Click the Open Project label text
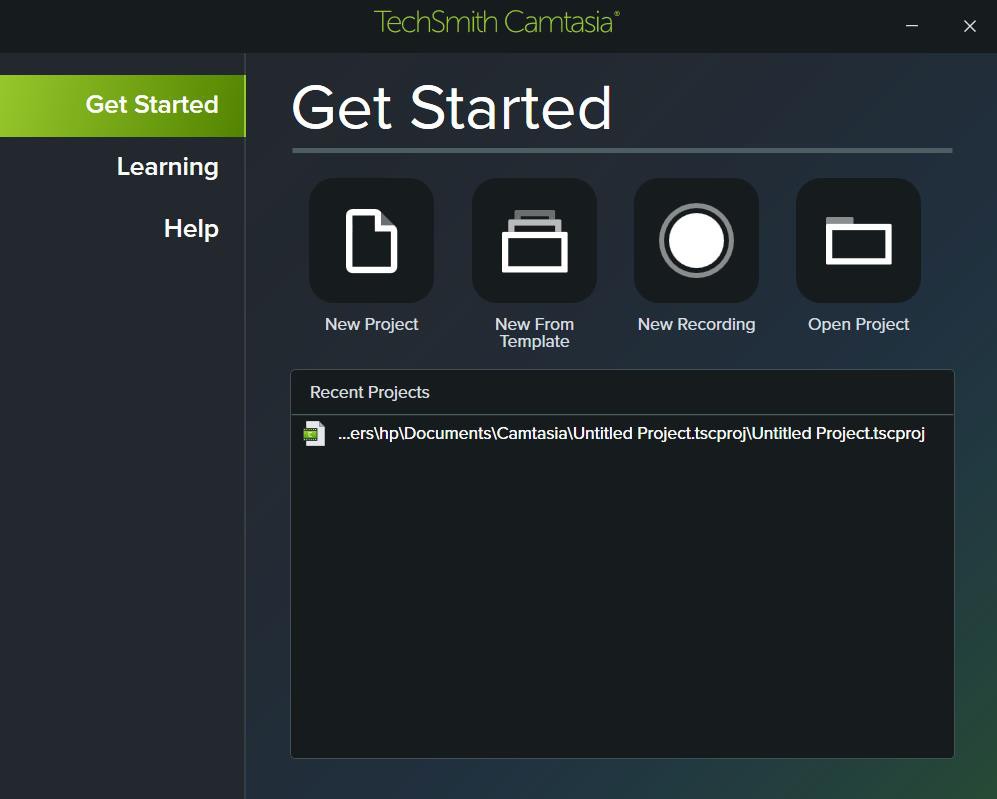Screen dimensions: 997x799 (x=858, y=324)
